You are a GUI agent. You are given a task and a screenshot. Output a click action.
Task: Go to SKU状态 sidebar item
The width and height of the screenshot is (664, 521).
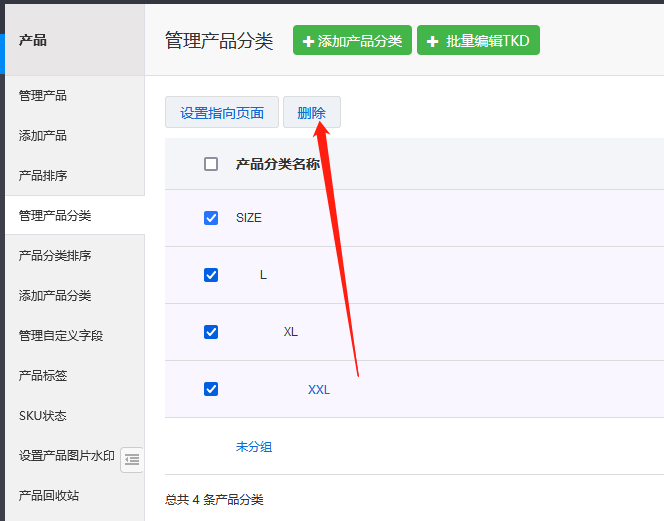(x=42, y=416)
